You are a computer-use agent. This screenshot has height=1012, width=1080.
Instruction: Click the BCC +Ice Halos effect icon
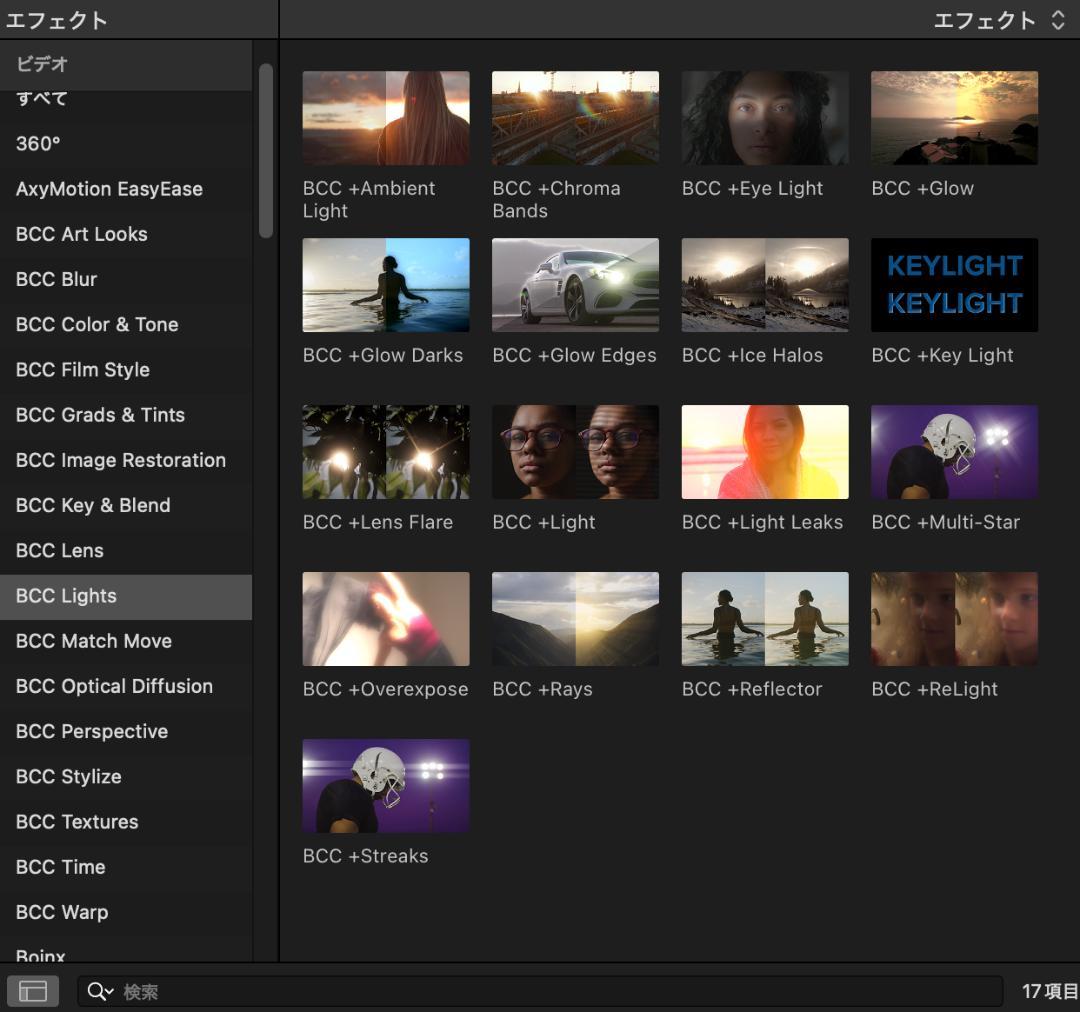coord(765,285)
